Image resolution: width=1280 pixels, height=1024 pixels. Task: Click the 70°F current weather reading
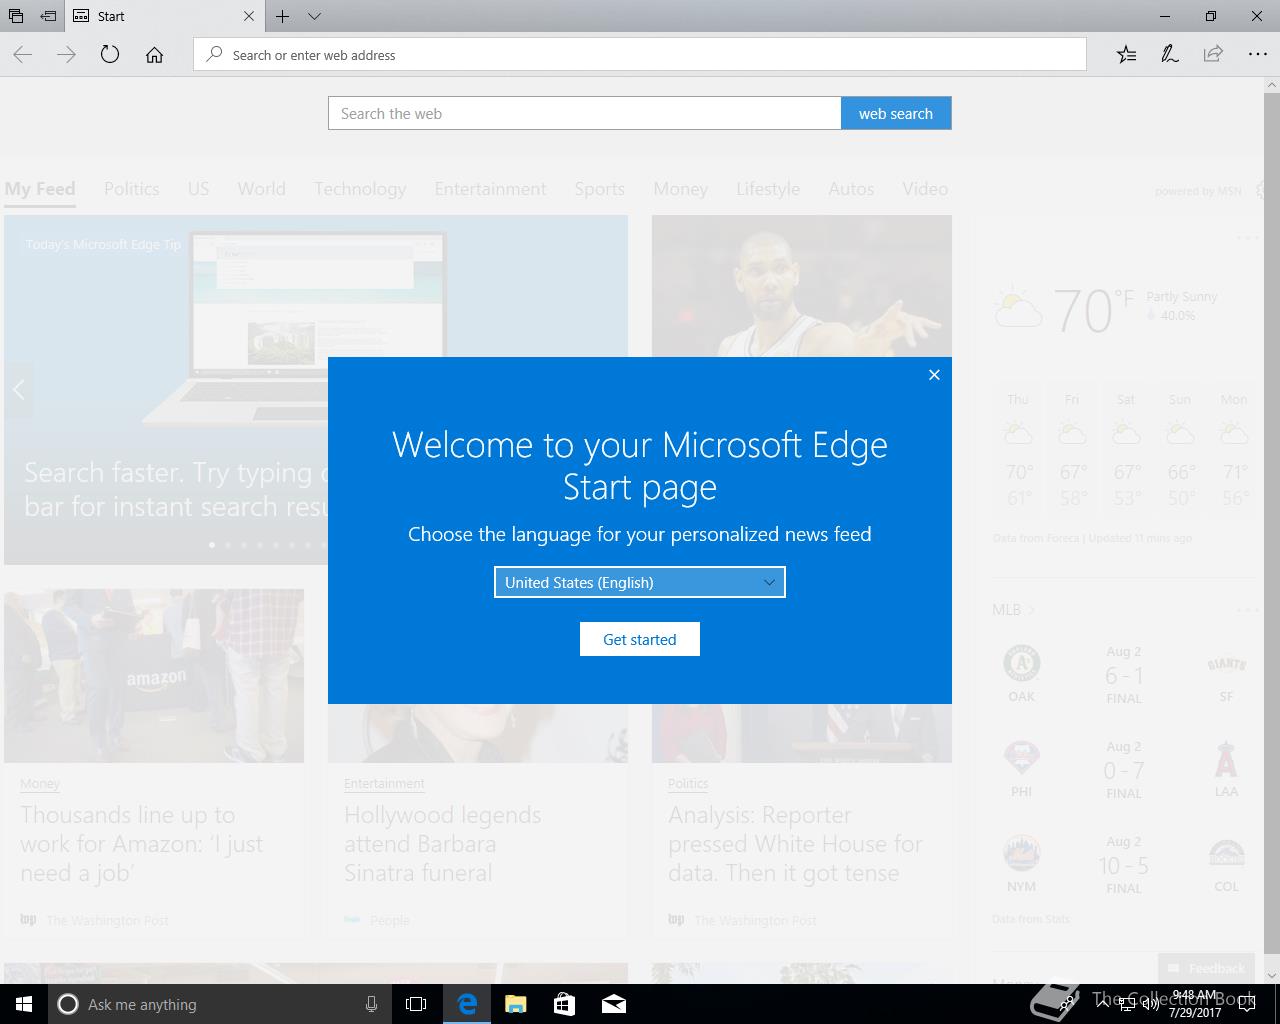click(1094, 310)
